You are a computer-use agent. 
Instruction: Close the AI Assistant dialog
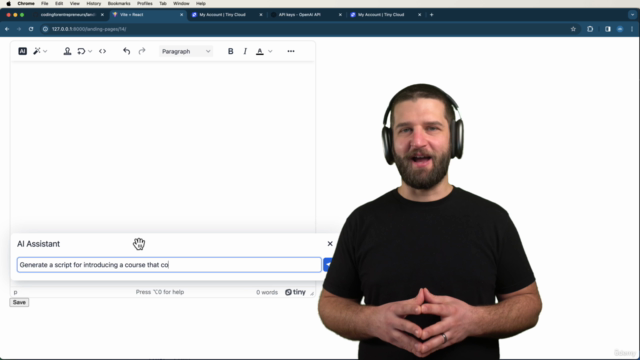(330, 244)
